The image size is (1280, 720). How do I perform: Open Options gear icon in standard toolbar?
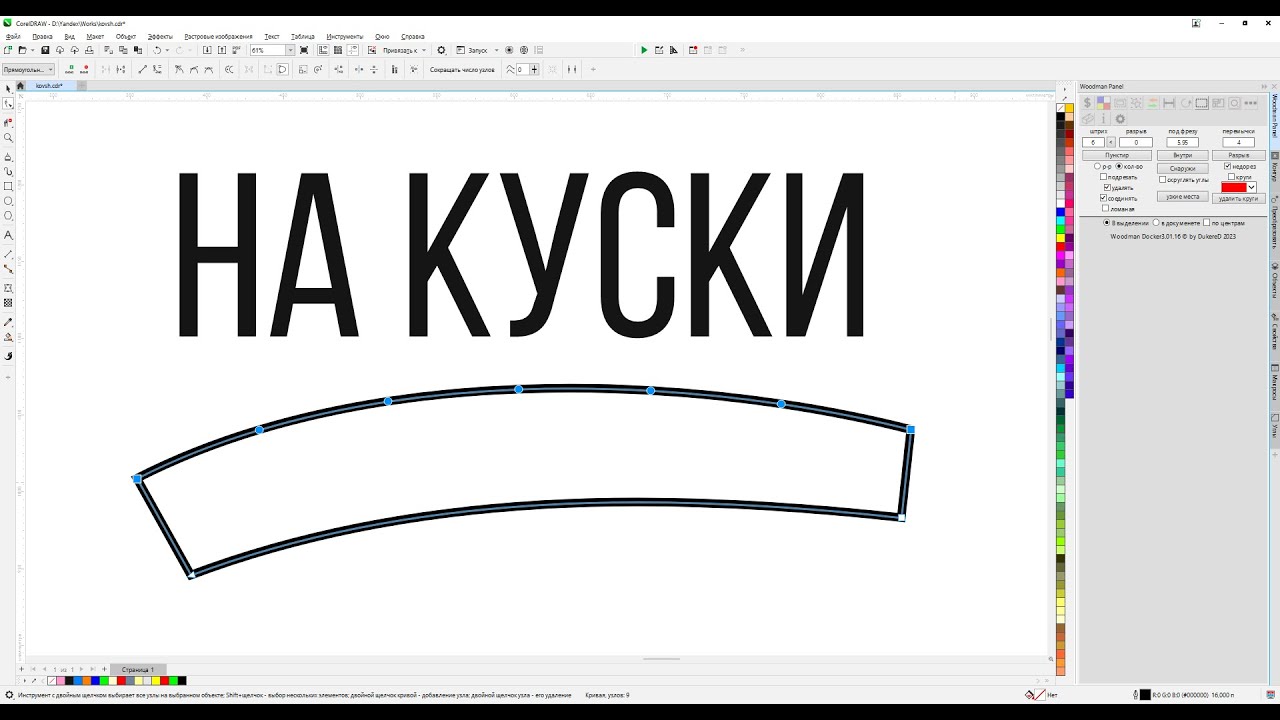click(x=441, y=50)
